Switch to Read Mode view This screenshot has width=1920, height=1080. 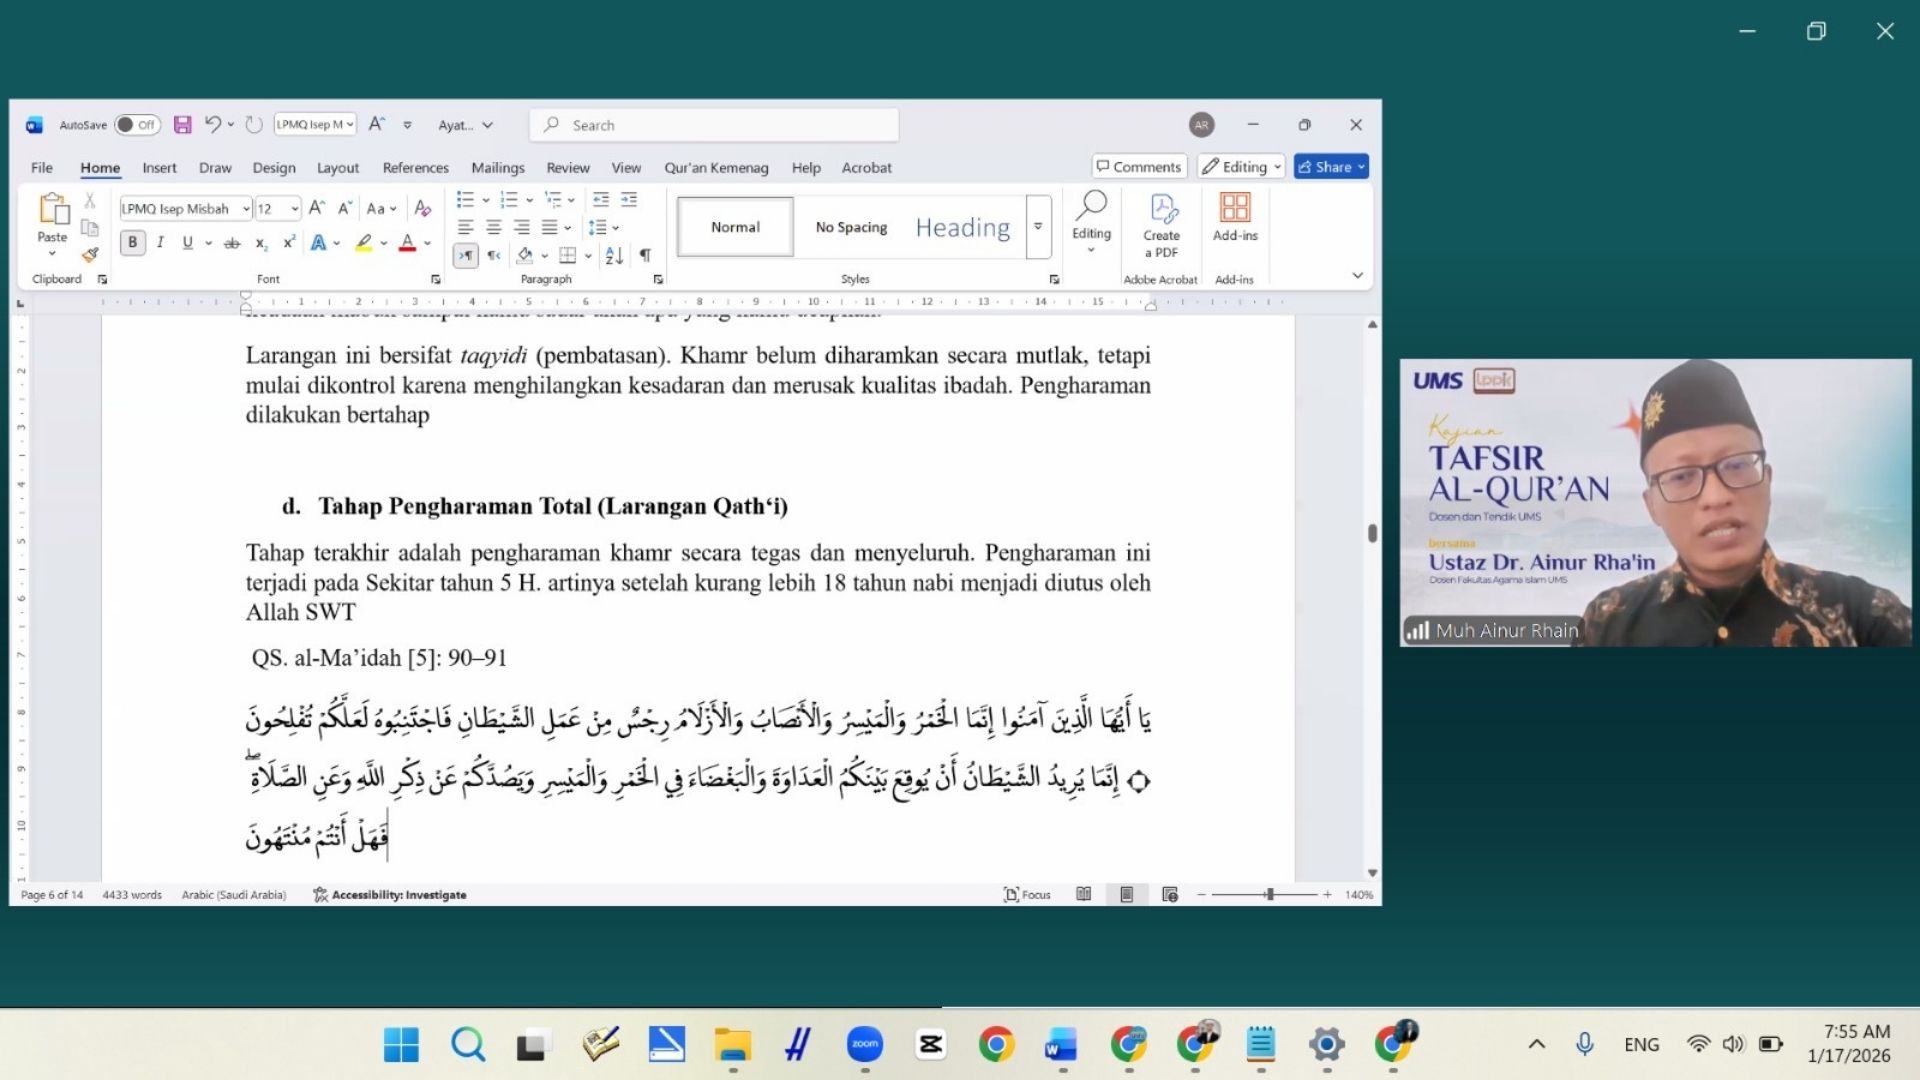(1083, 894)
